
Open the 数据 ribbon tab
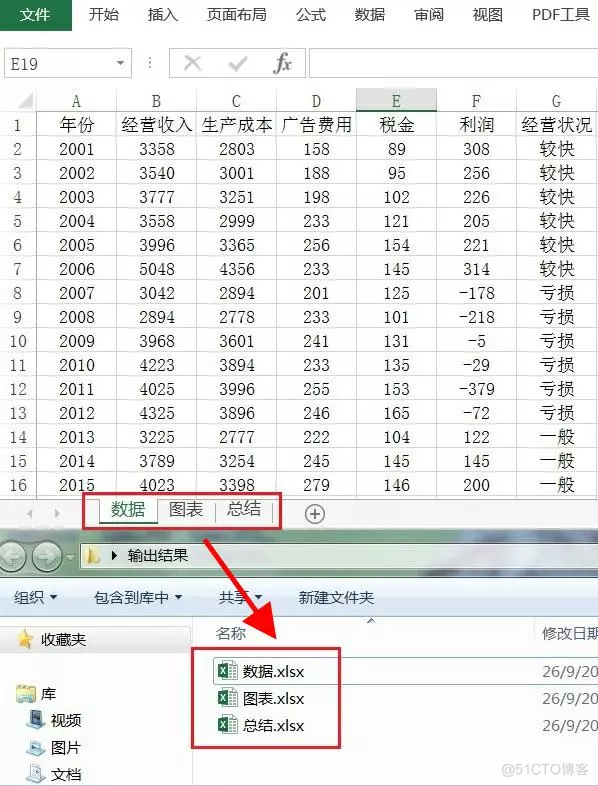pos(370,15)
